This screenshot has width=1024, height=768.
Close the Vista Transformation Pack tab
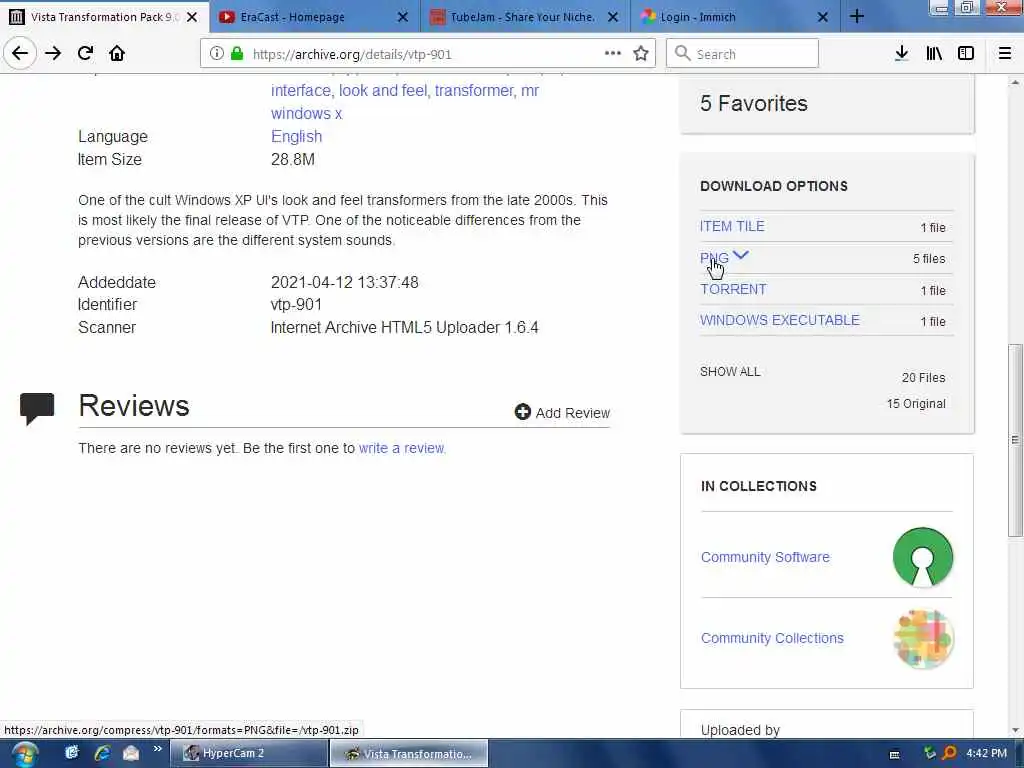(192, 17)
